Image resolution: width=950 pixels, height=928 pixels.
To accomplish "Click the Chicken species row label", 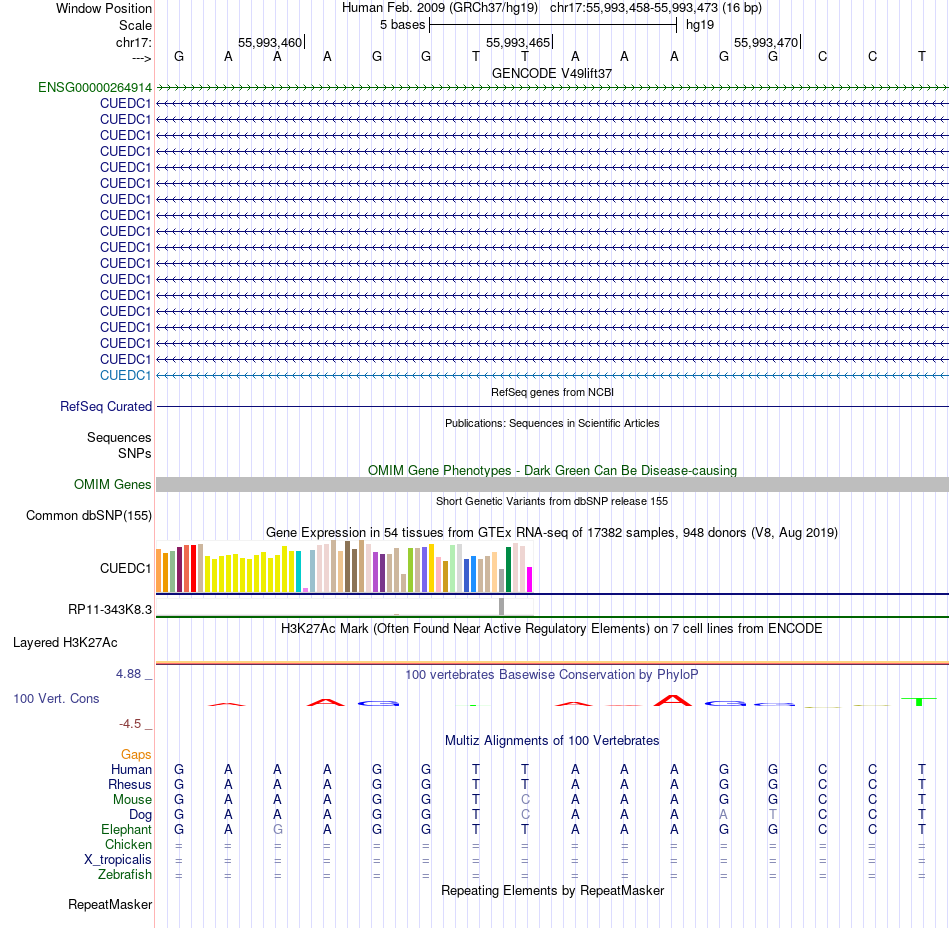I will [128, 844].
